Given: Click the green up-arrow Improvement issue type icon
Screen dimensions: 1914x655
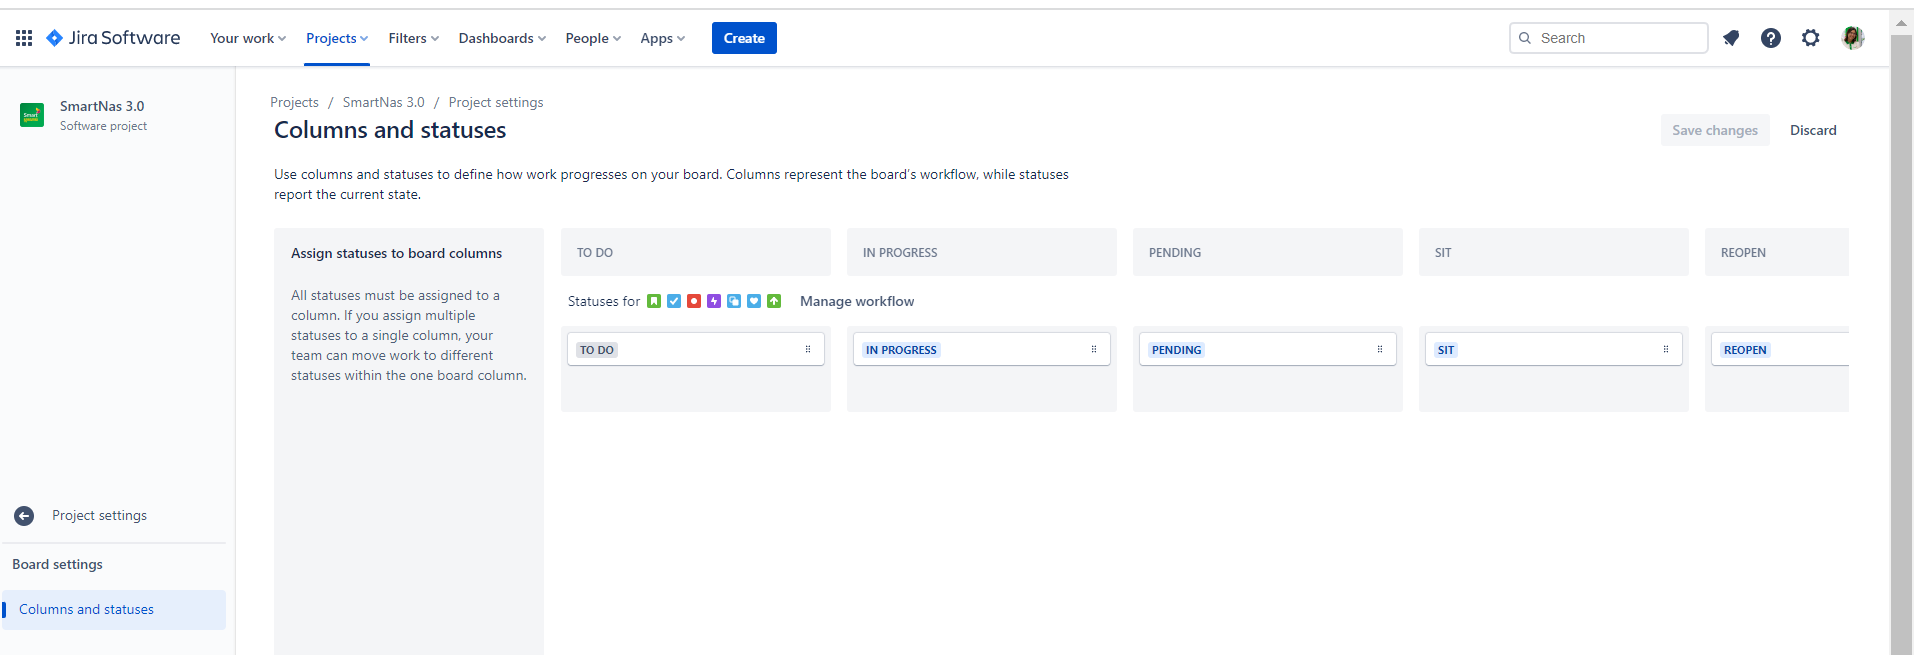Looking at the screenshot, I should click(x=774, y=301).
